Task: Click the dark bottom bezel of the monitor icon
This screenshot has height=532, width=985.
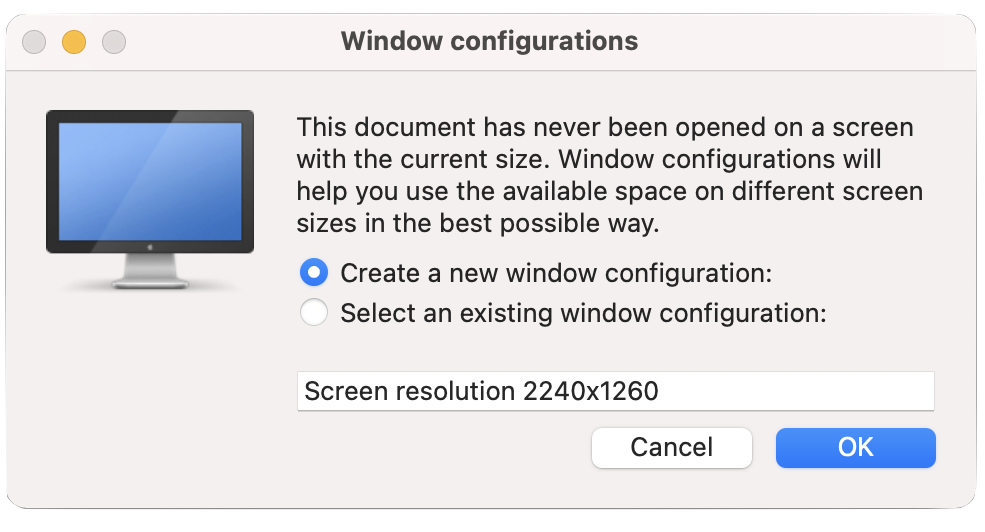Action: [100, 243]
